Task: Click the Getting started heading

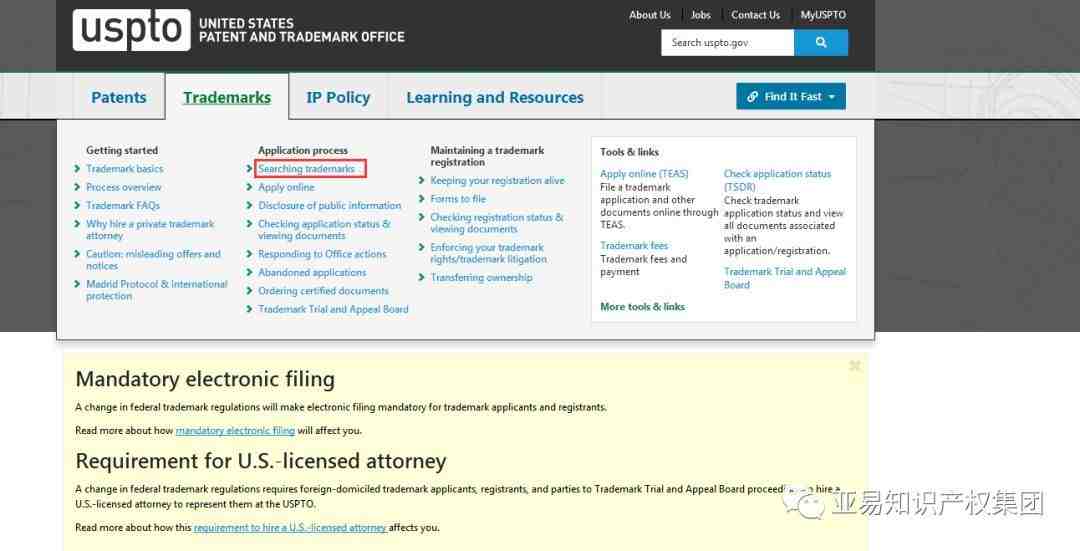Action: coord(122,150)
